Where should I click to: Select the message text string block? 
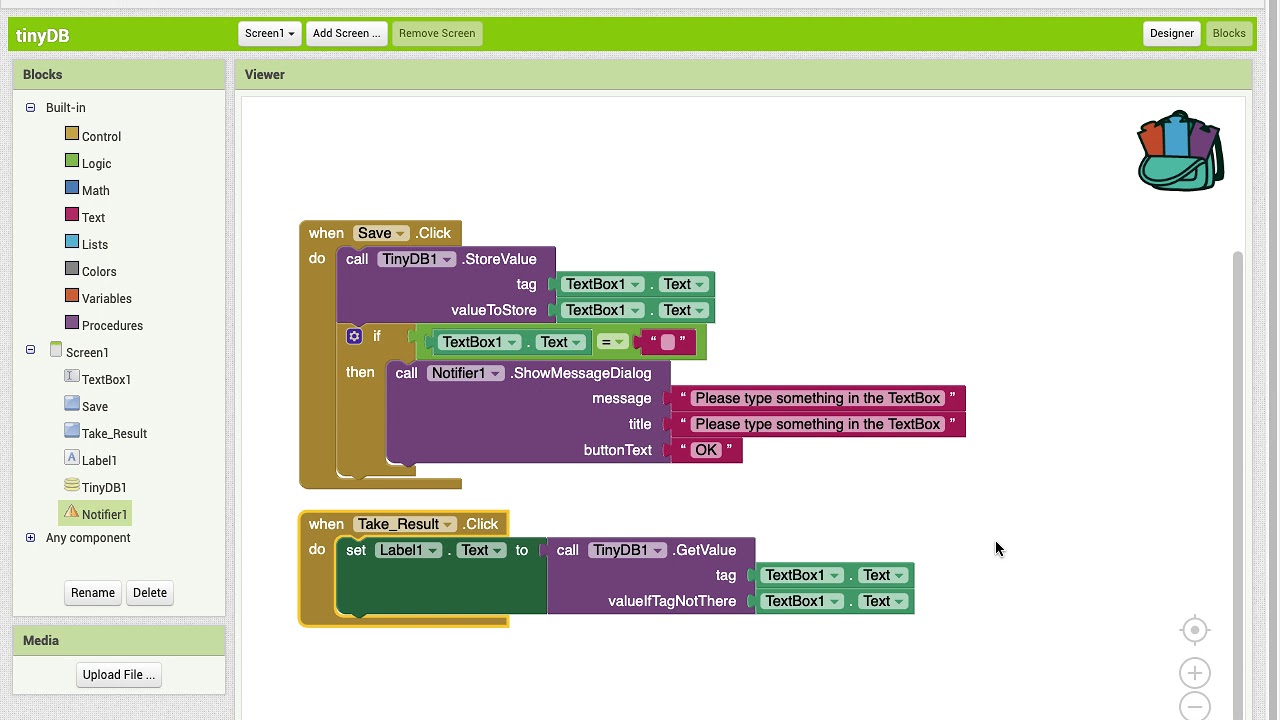818,398
